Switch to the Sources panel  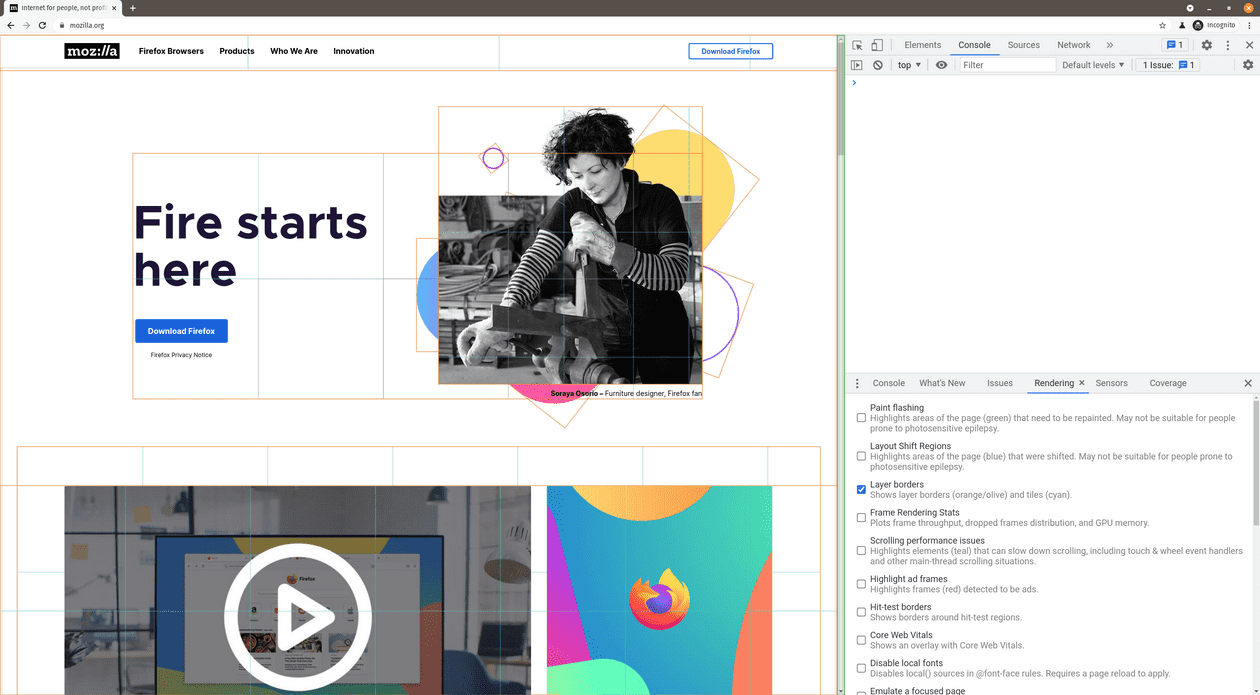[x=1023, y=45]
